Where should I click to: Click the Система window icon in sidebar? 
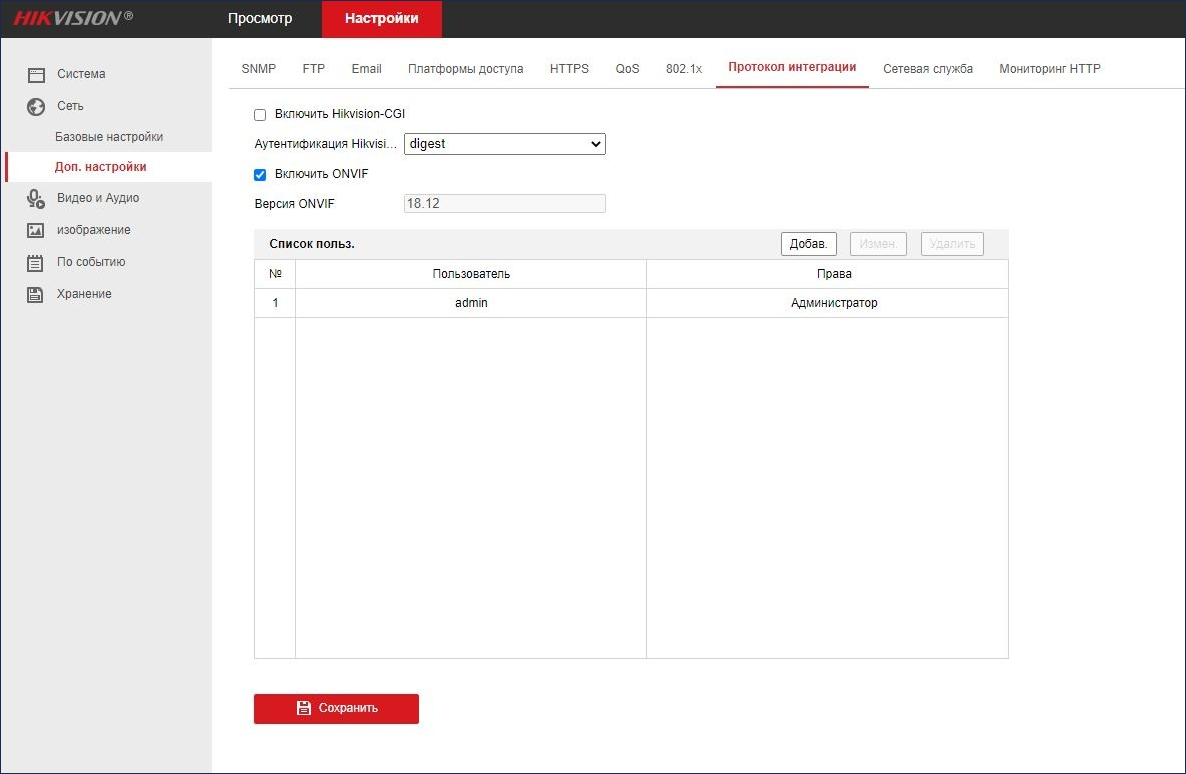click(x=36, y=74)
